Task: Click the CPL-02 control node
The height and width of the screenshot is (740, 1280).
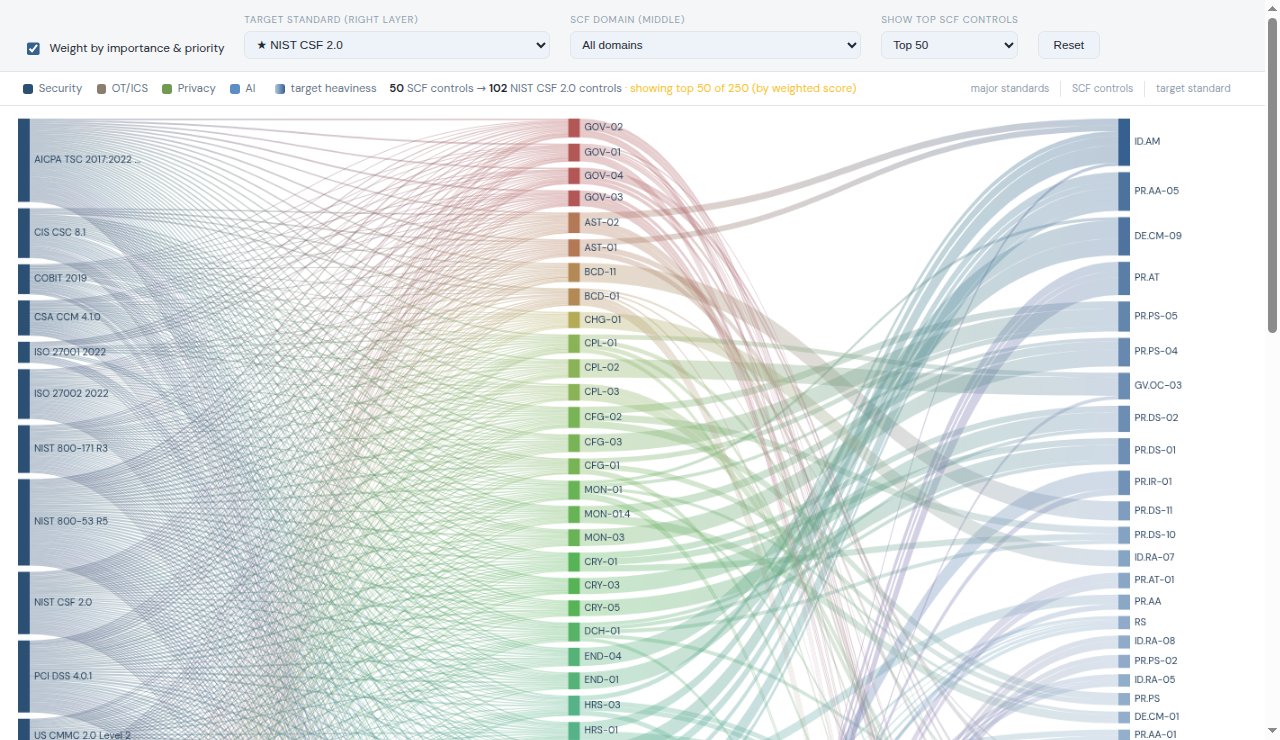Action: point(574,368)
